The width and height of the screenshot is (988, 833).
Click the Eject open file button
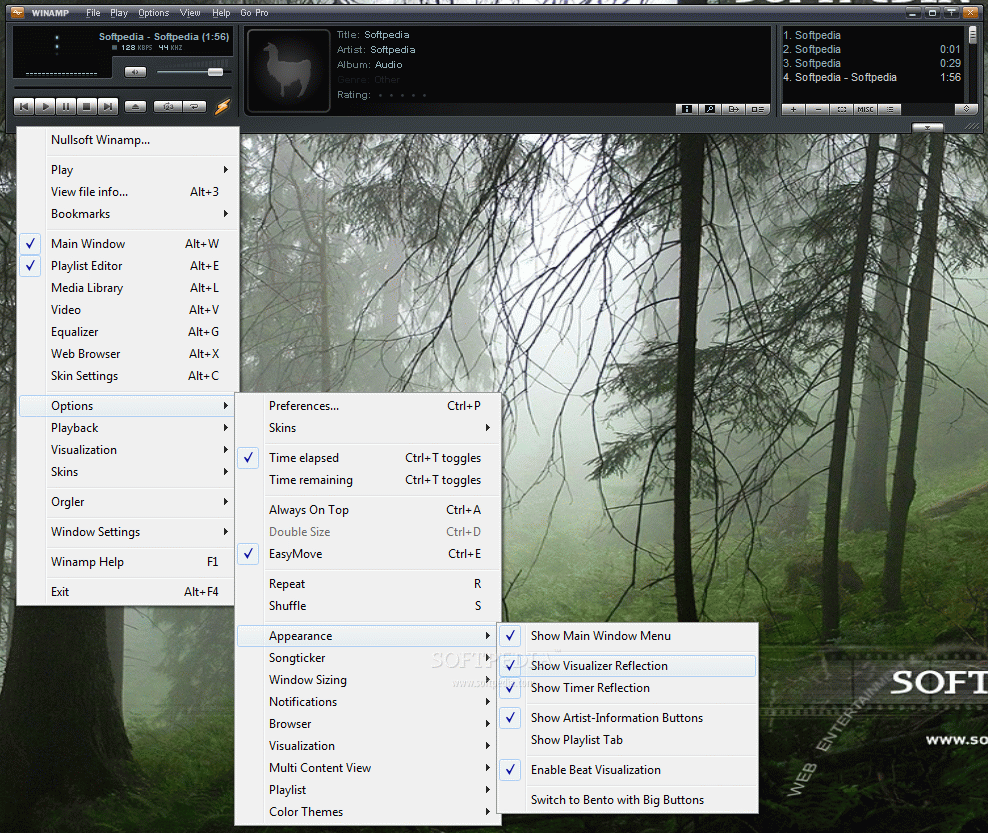pos(135,106)
